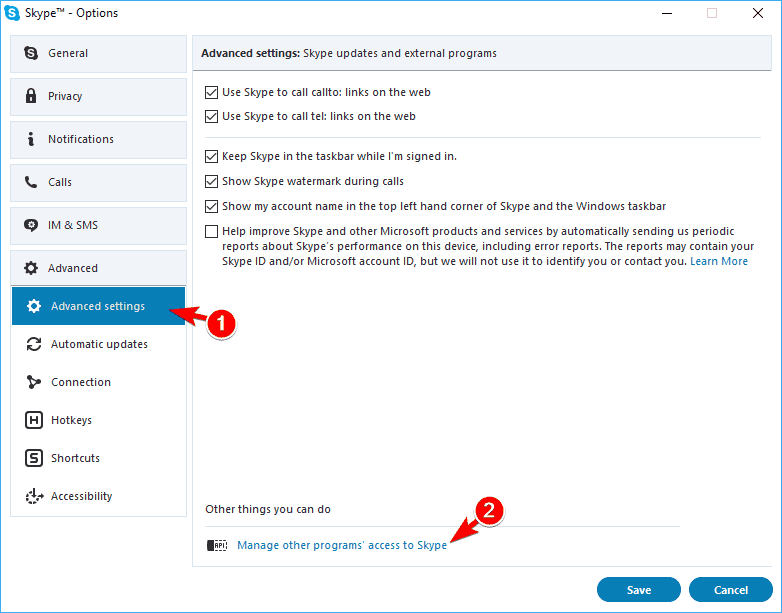Viewport: 782px width, 613px height.
Task: Click the Skype logo icon beside General
Action: pyautogui.click(x=31, y=53)
